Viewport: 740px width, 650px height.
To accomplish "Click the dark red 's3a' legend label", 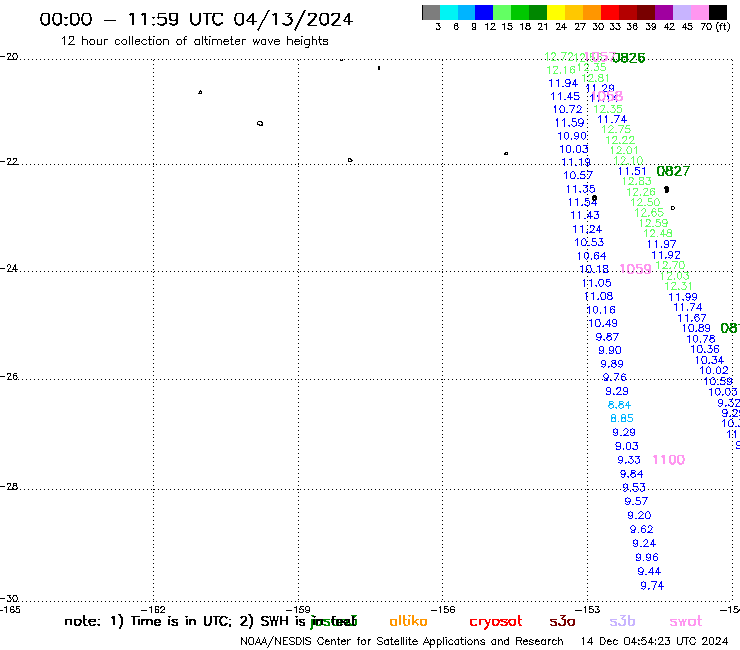I will [x=562, y=621].
